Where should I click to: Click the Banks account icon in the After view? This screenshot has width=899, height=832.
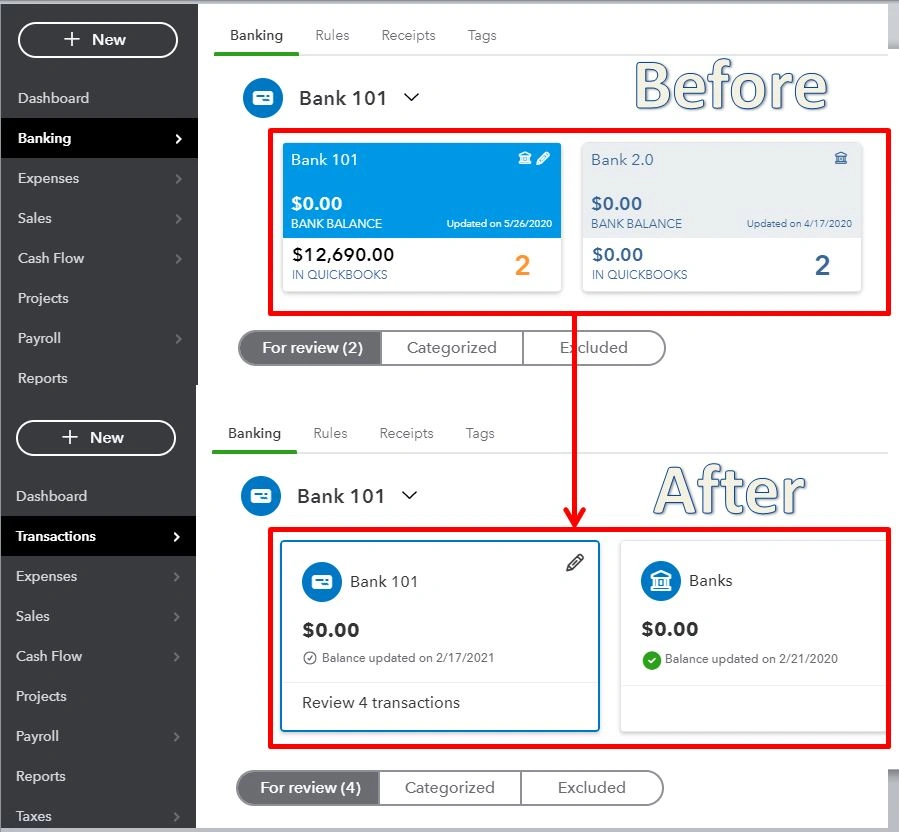[x=660, y=580]
